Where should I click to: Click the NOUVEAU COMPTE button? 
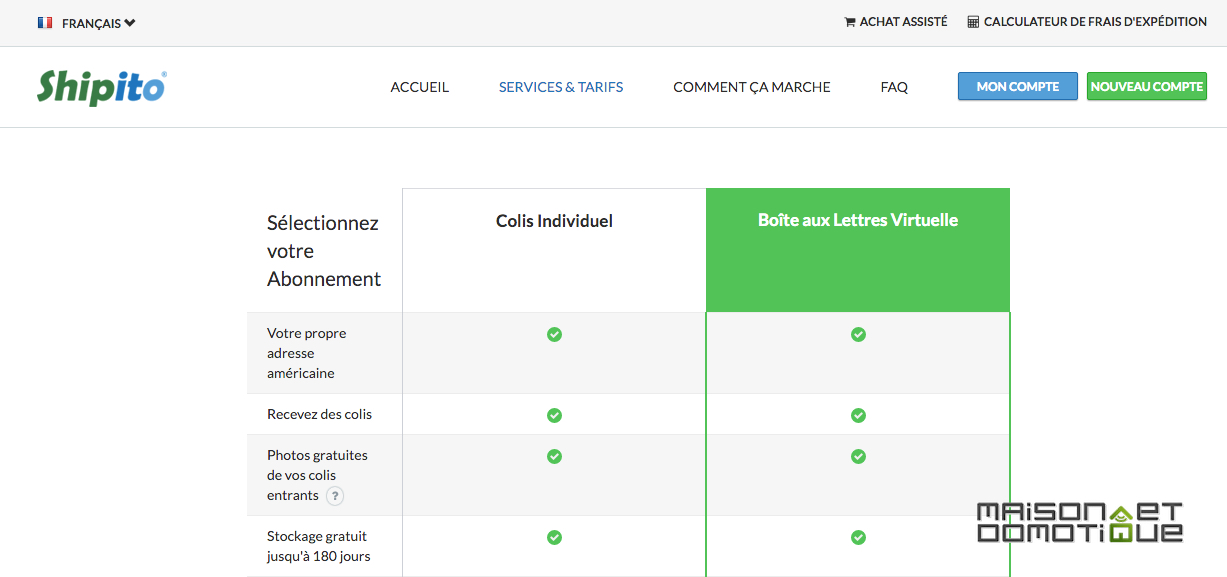pyautogui.click(x=1147, y=86)
